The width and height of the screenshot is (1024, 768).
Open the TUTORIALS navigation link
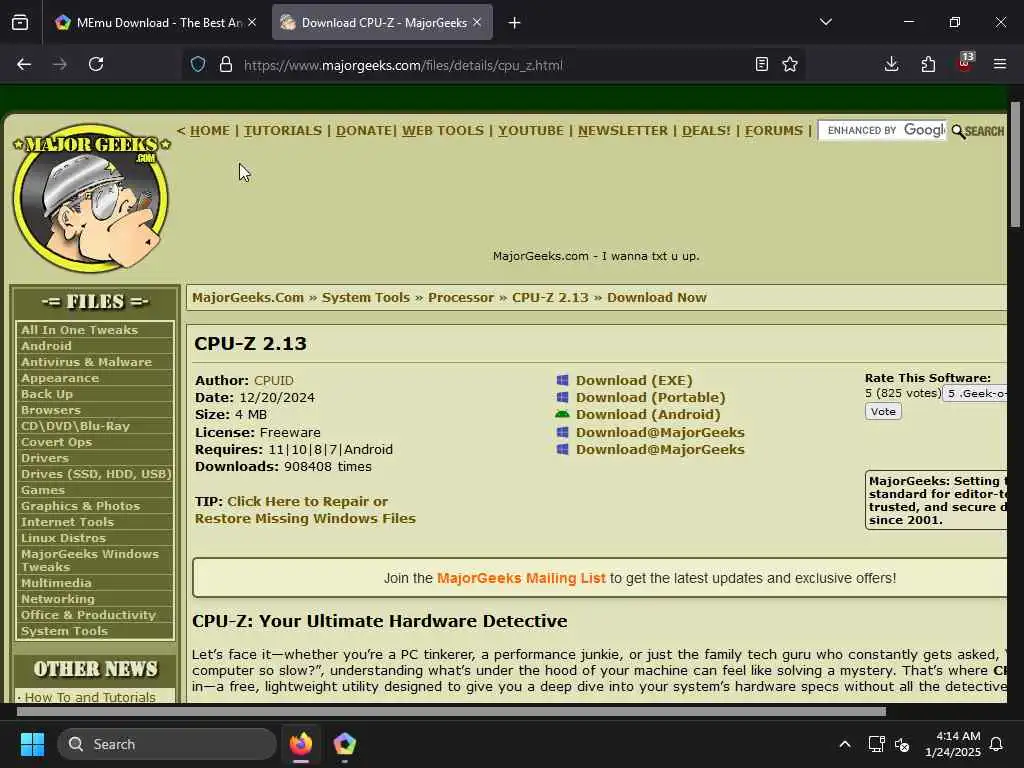(x=283, y=131)
